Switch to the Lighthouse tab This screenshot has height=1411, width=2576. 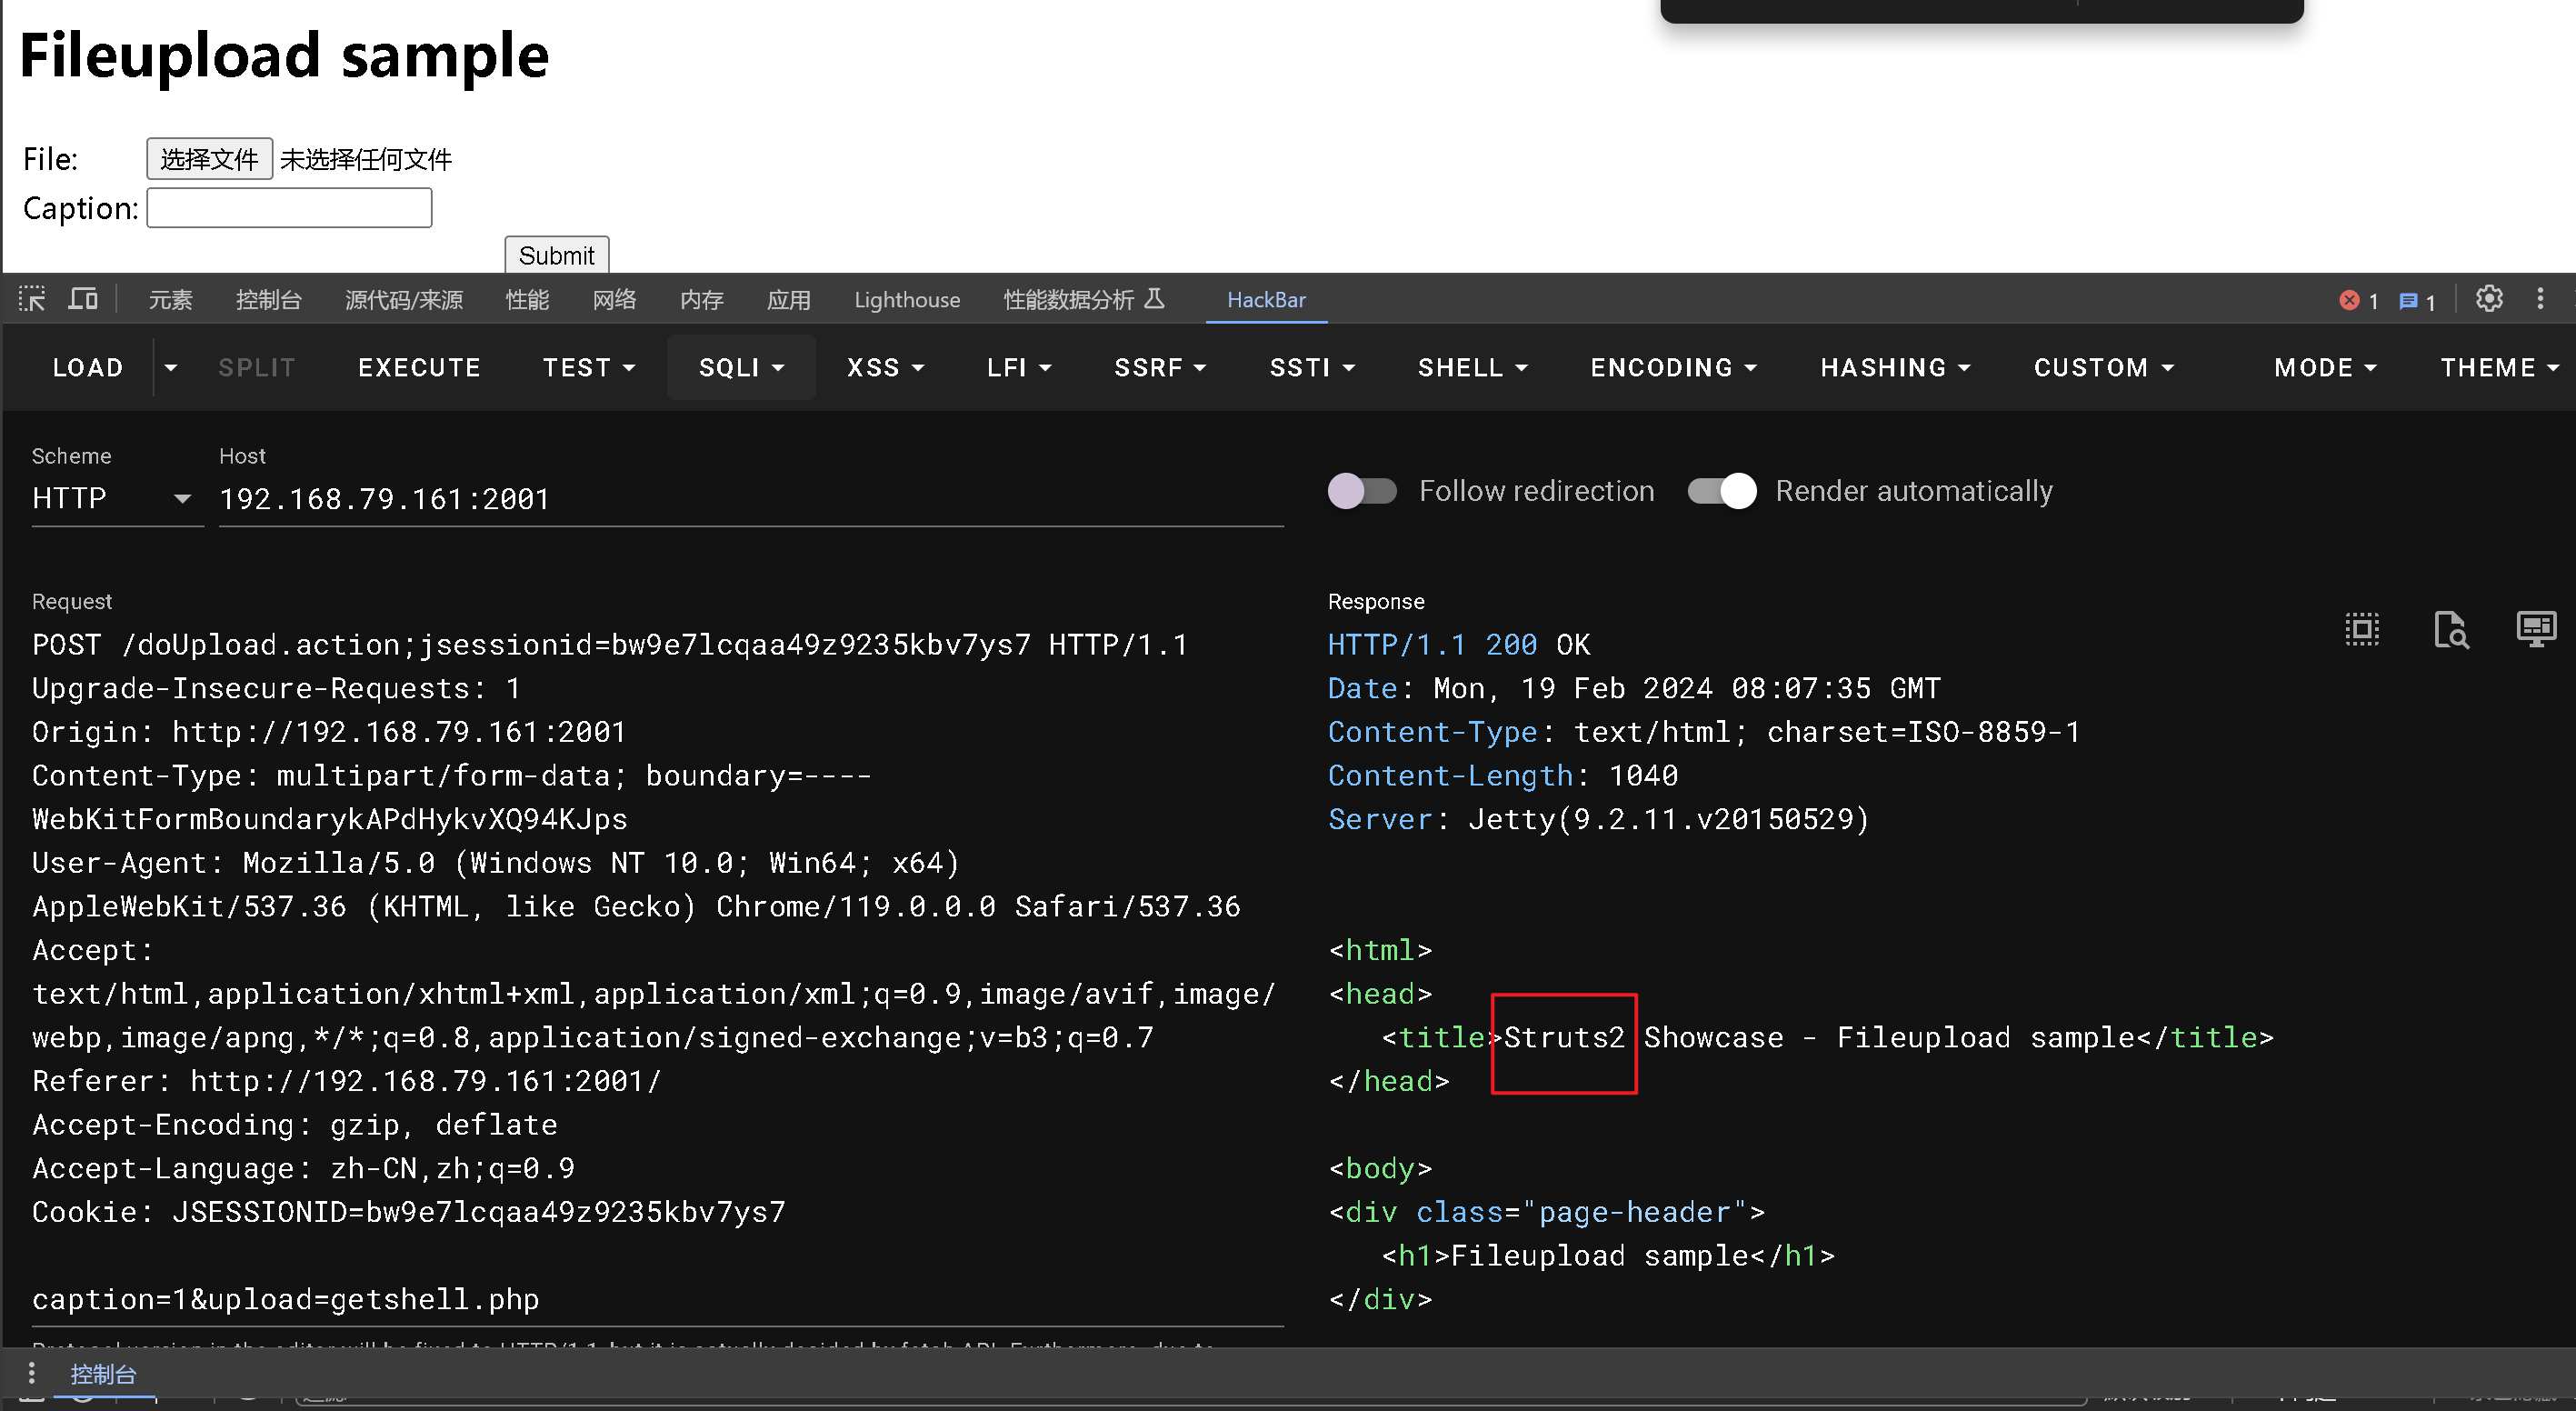[907, 300]
